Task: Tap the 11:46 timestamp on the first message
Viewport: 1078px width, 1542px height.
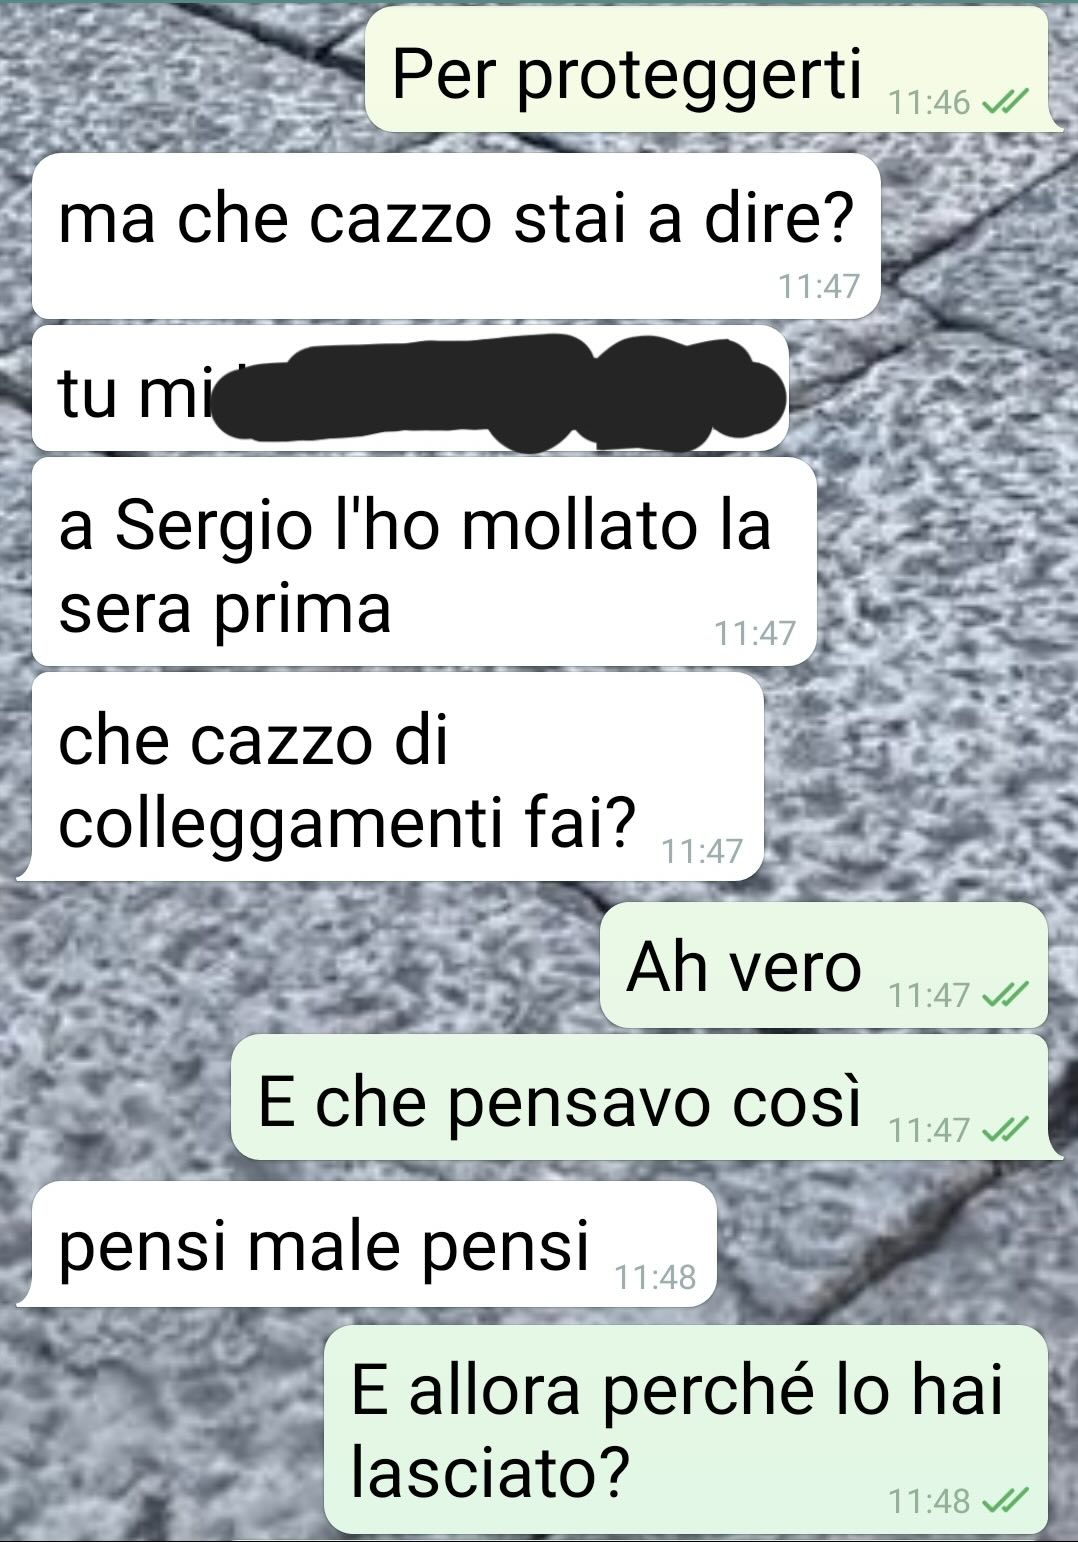Action: 930,102
